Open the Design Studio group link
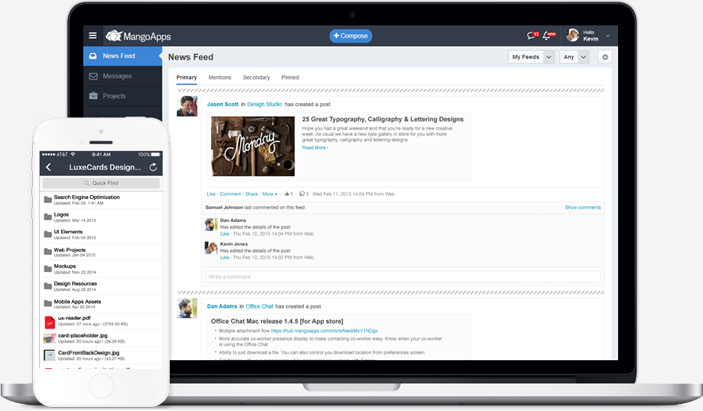This screenshot has height=411, width=703. pyautogui.click(x=265, y=104)
